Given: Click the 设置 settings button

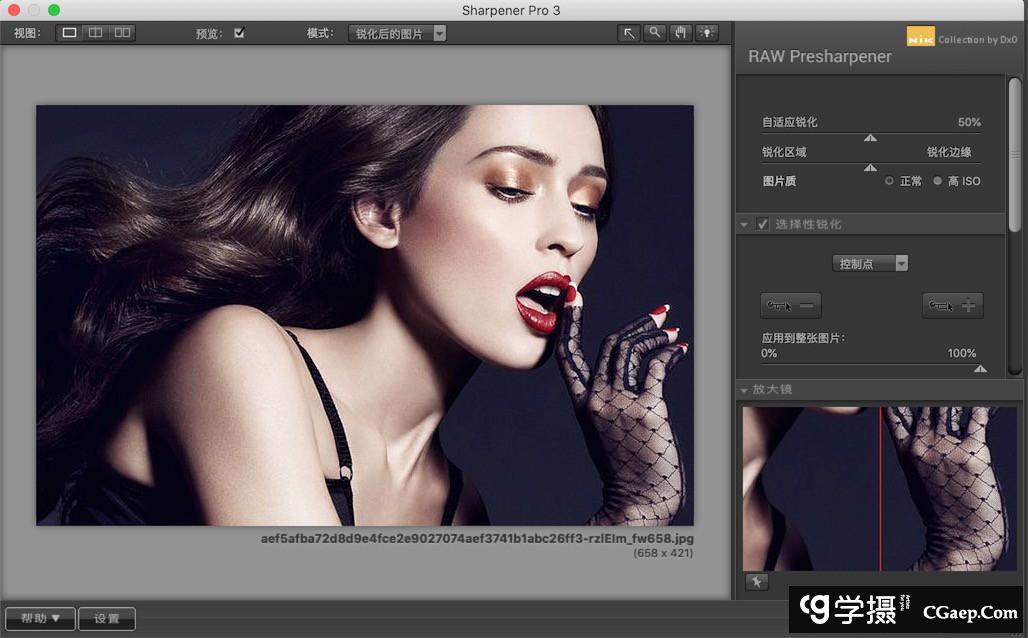Looking at the screenshot, I should [x=107, y=618].
